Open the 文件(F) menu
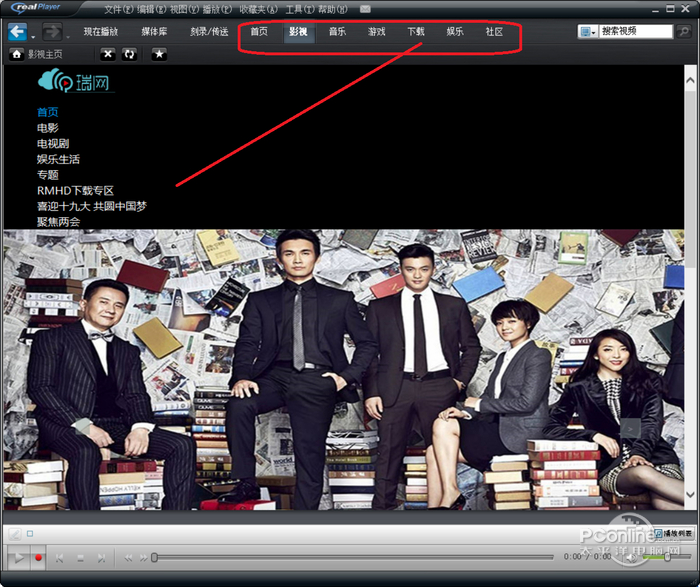The height and width of the screenshot is (587, 700). (119, 9)
